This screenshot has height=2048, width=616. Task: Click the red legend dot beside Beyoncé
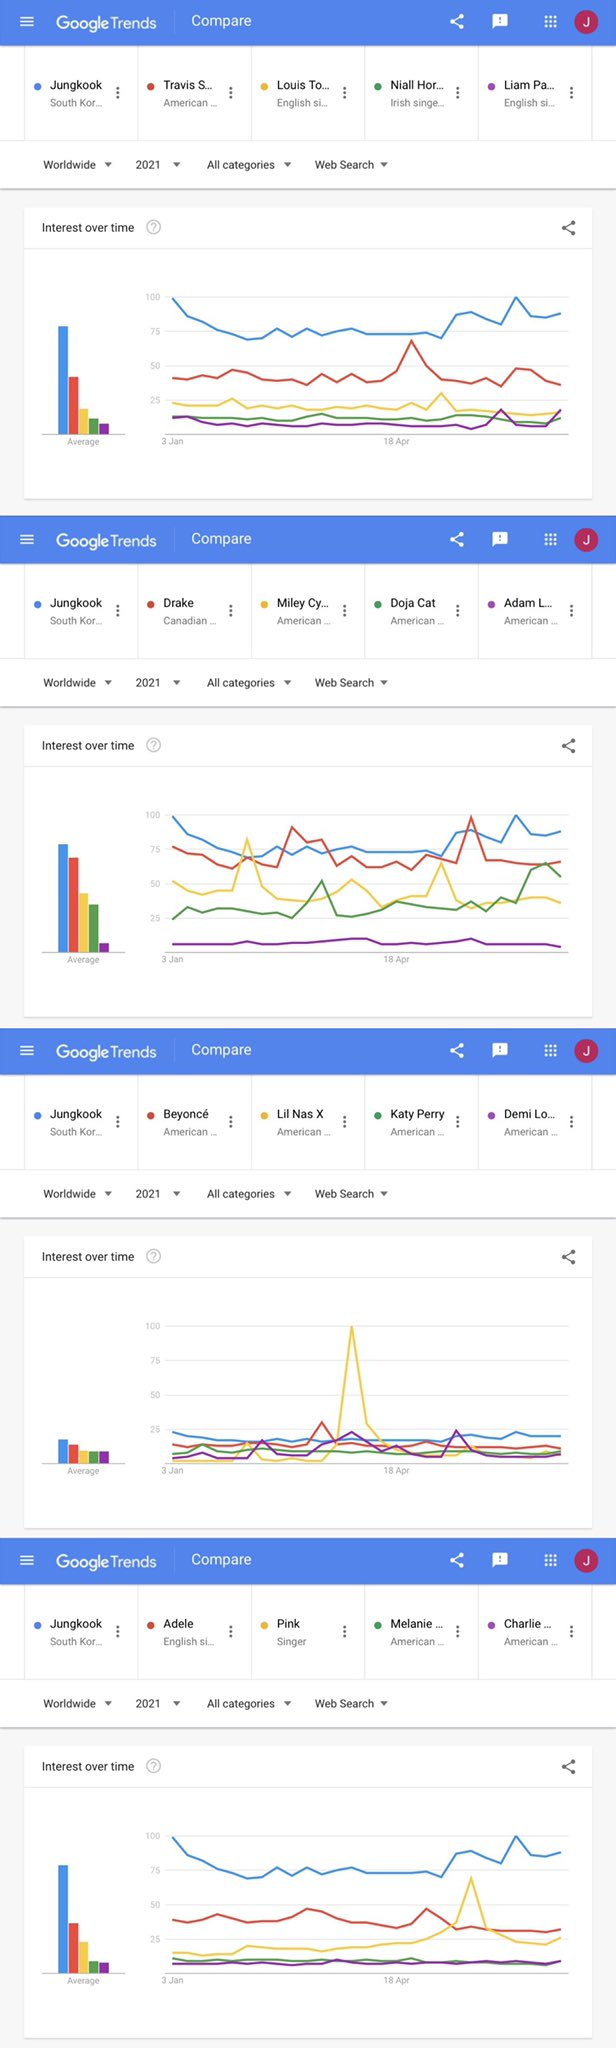(x=151, y=1115)
